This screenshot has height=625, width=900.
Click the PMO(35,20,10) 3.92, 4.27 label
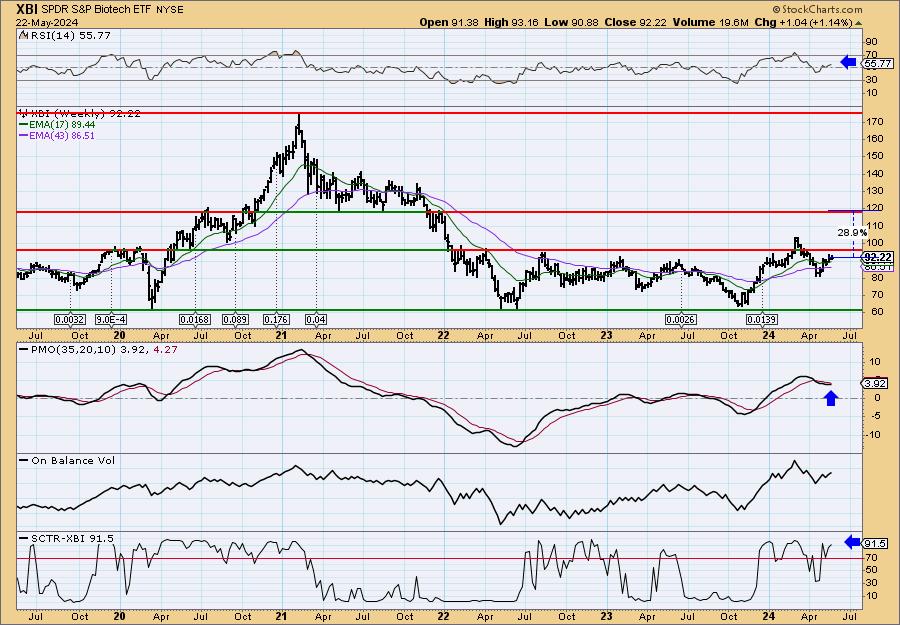coord(101,349)
